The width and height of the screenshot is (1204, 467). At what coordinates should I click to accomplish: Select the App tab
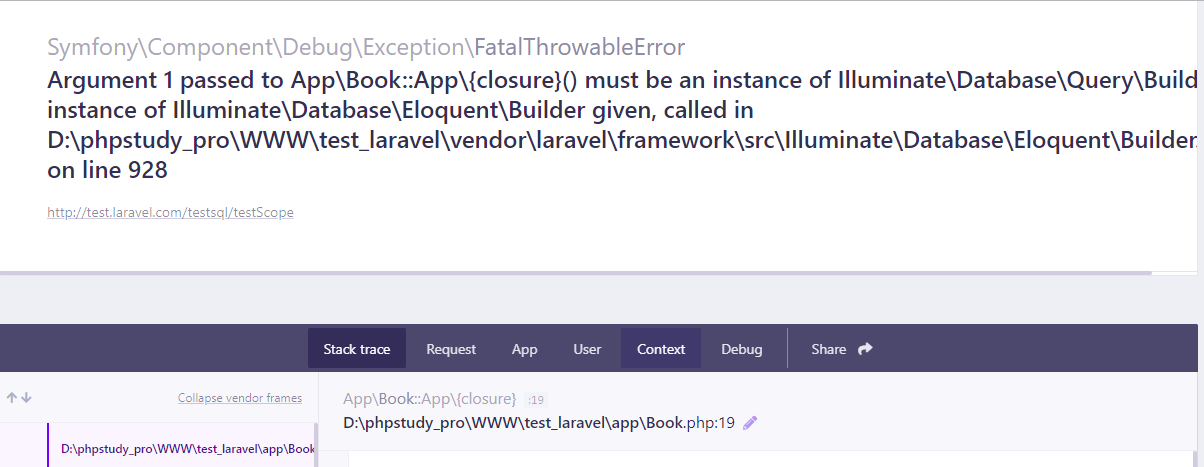(524, 349)
